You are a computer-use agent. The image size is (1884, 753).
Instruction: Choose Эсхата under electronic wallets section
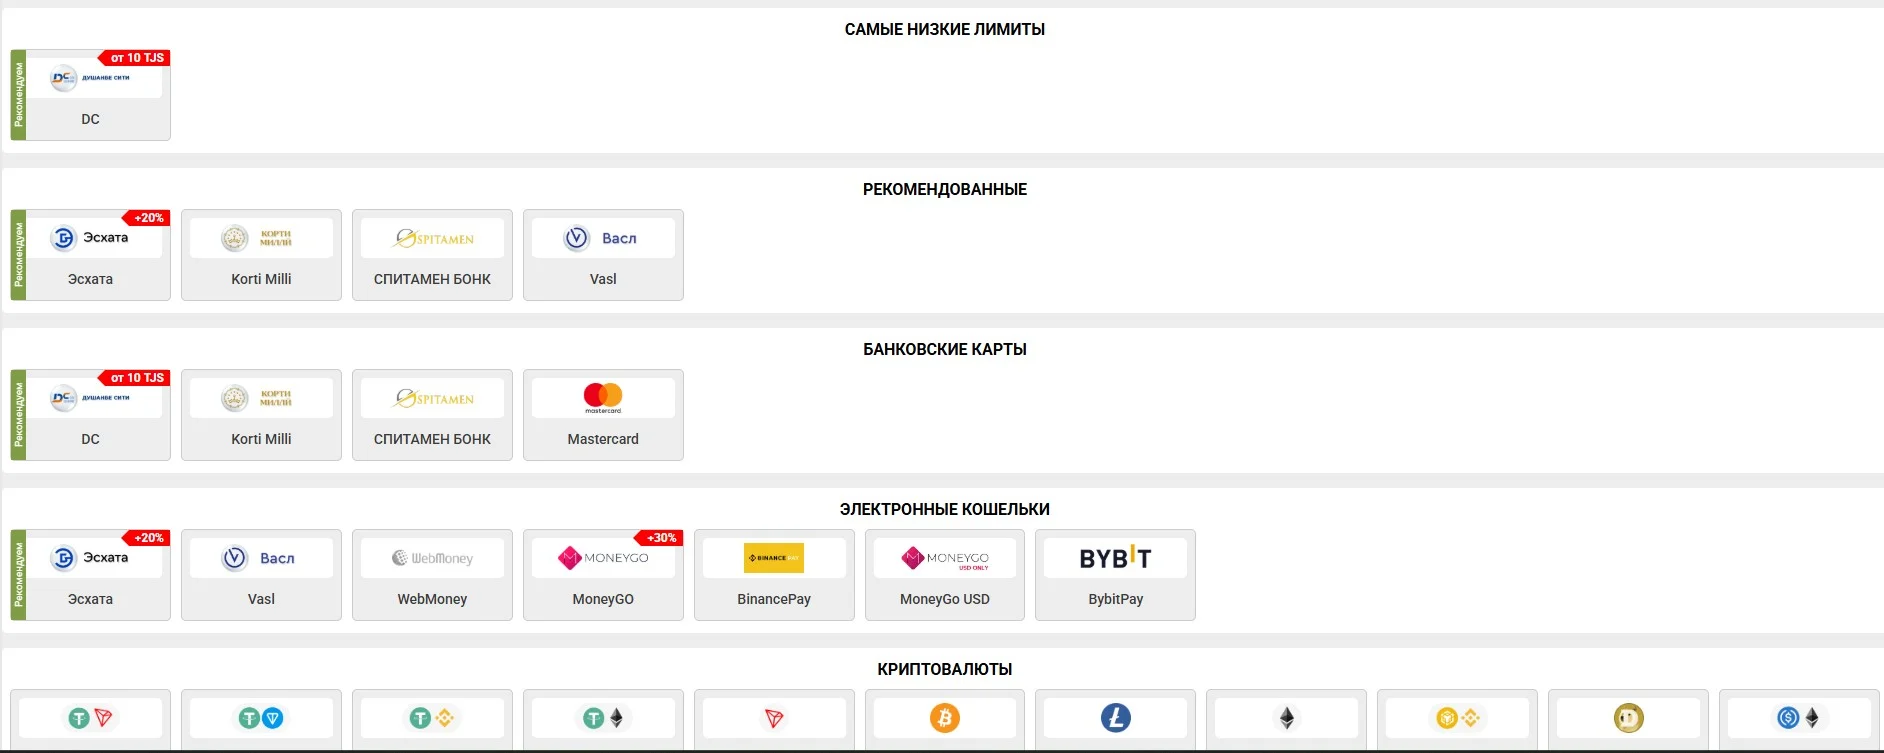pyautogui.click(x=91, y=575)
